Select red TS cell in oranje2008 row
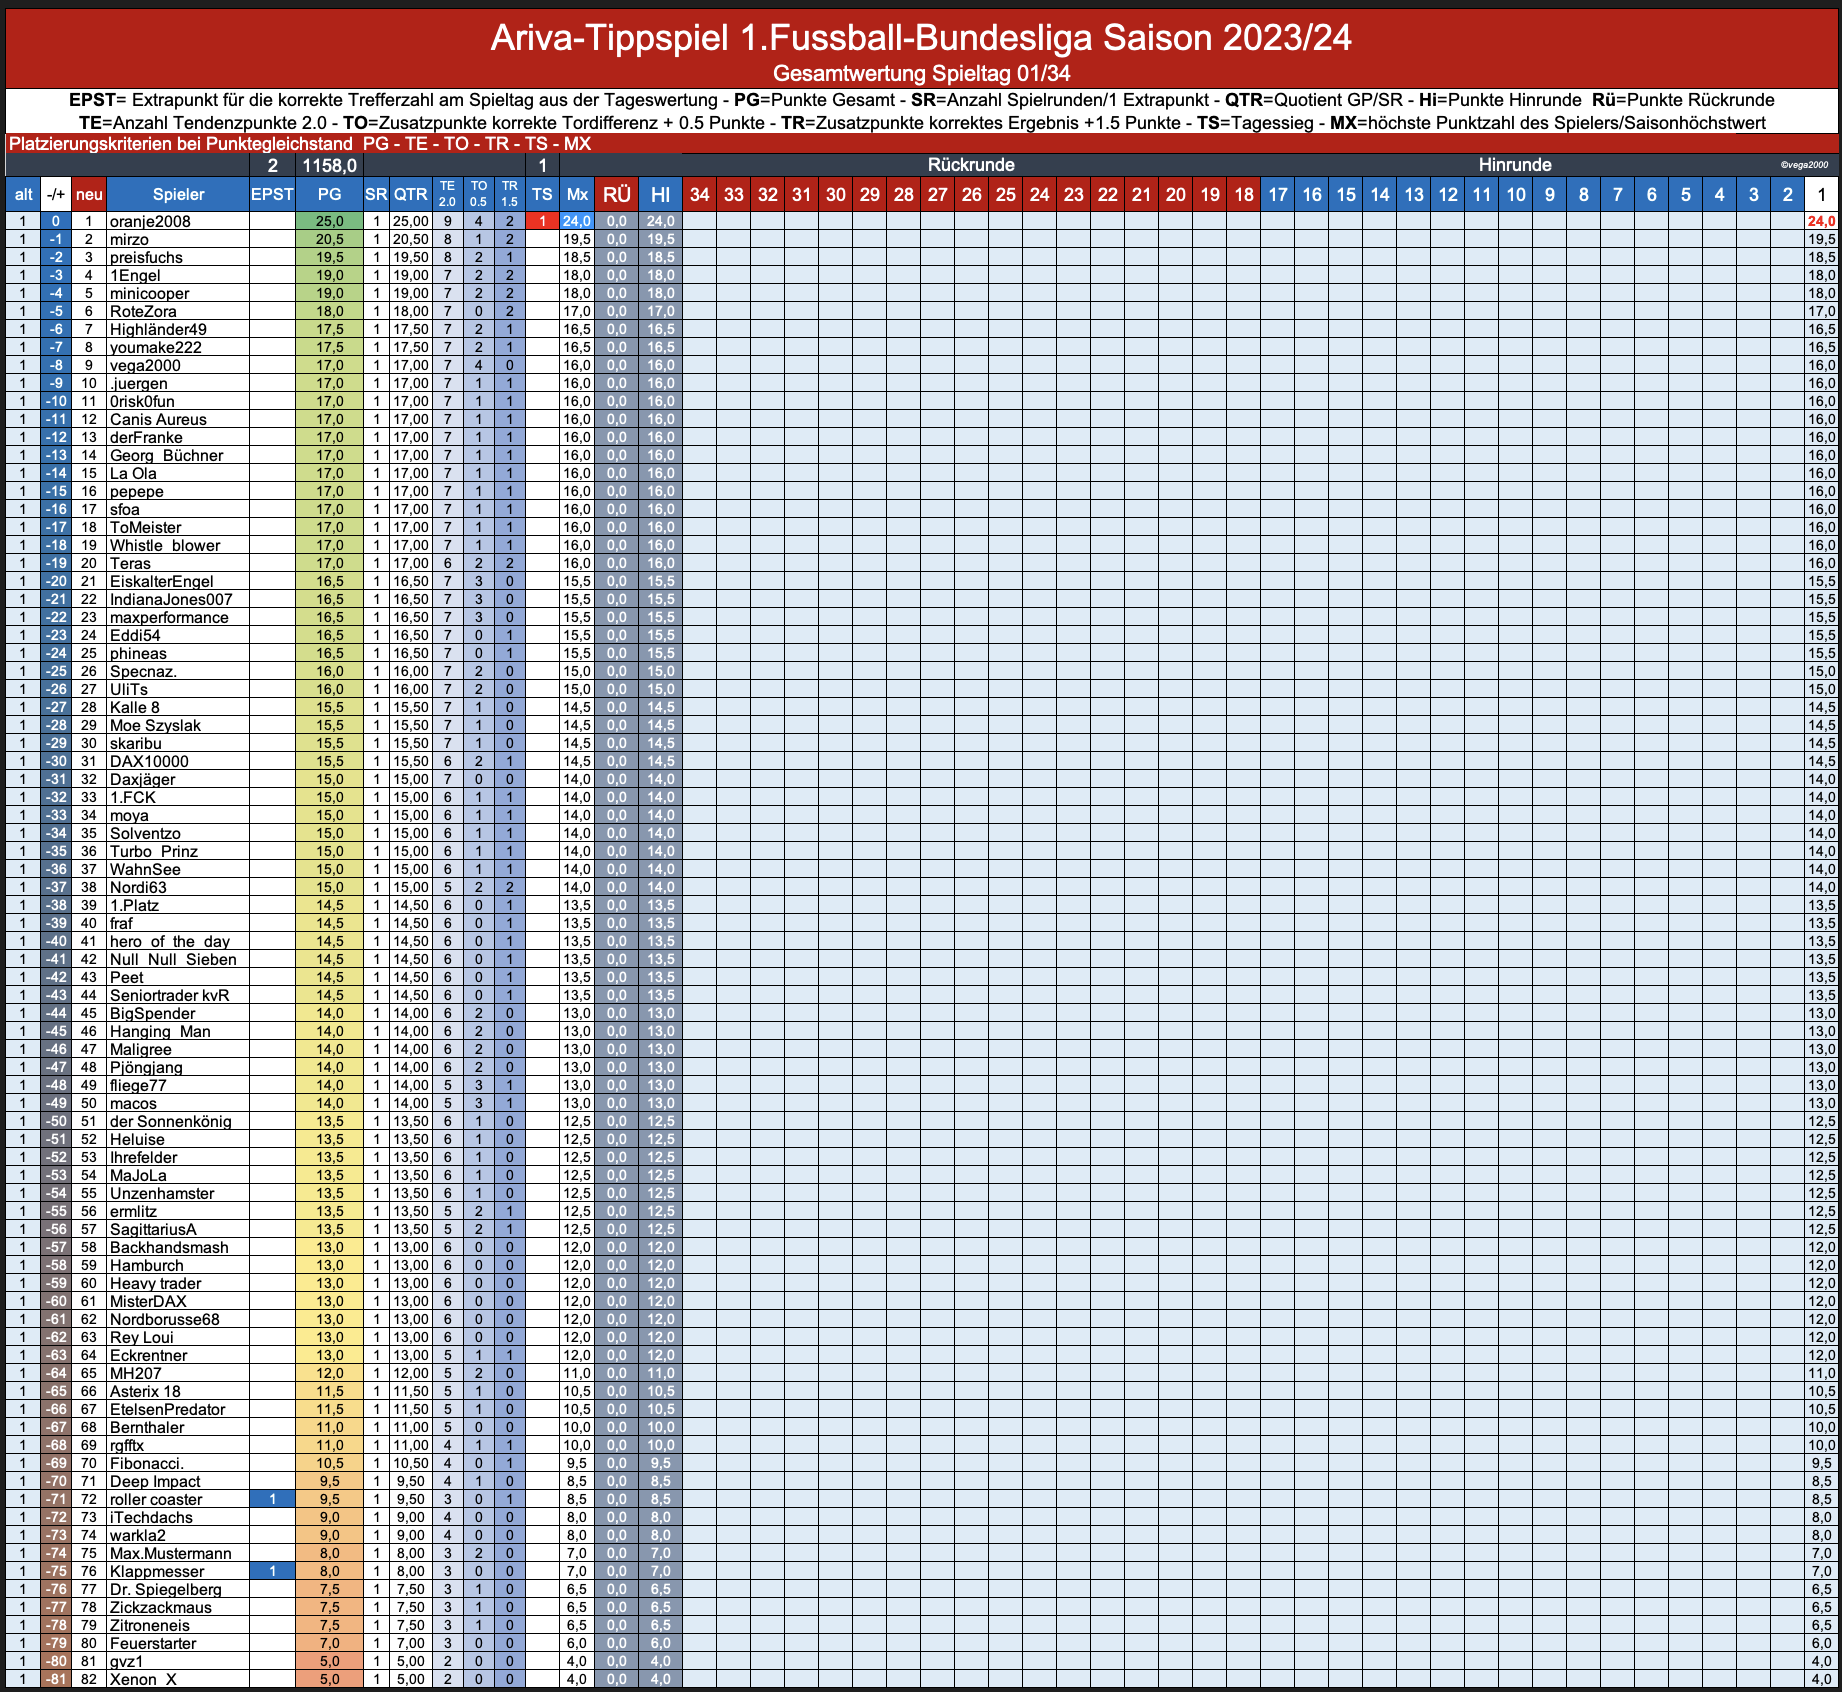This screenshot has height=1692, width=1842. tap(542, 221)
